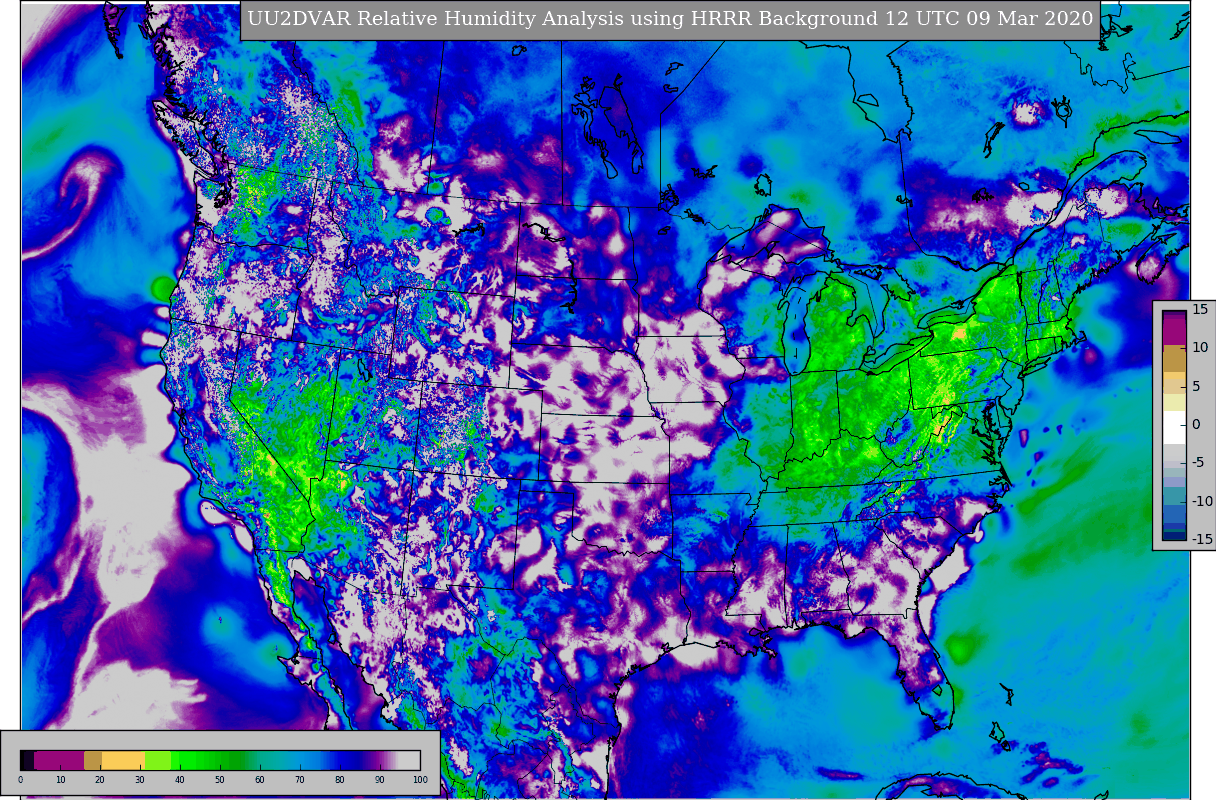The height and width of the screenshot is (800, 1216).
Task: Click the '70' tick label on bottom colorbar
Action: (x=300, y=780)
